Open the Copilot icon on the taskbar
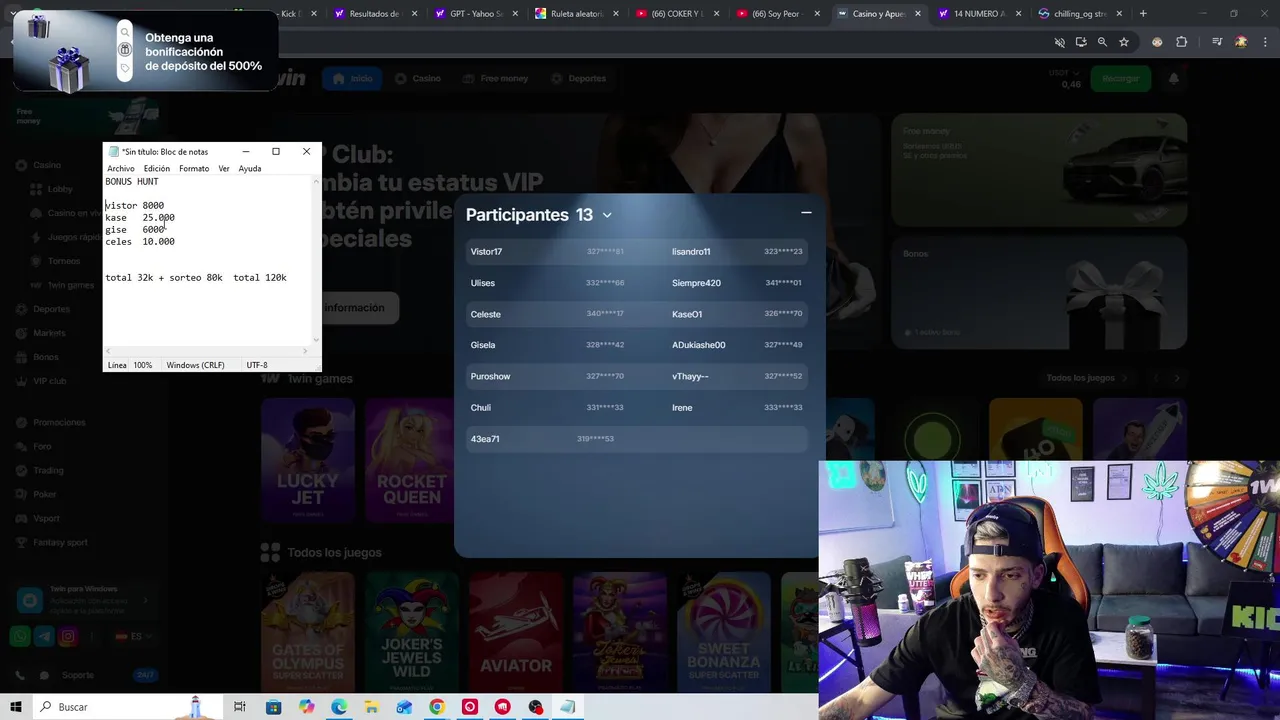 (306, 707)
